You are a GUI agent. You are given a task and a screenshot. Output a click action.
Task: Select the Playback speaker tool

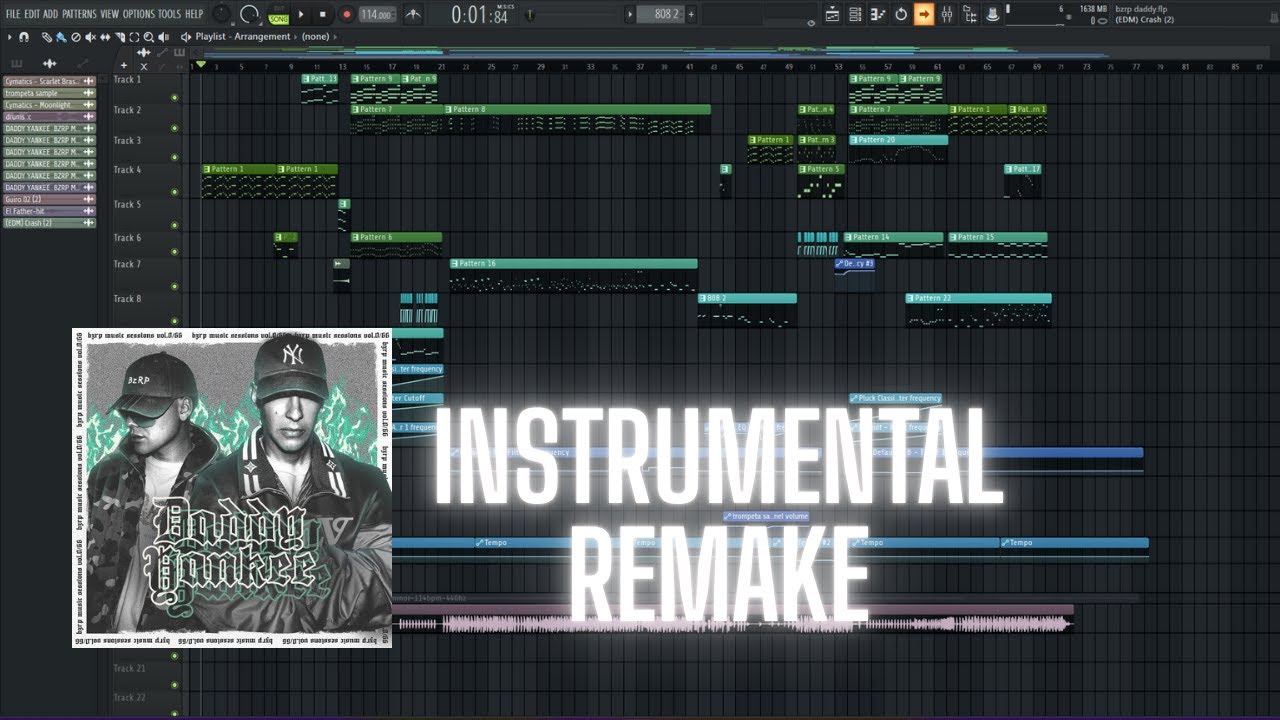click(x=163, y=37)
